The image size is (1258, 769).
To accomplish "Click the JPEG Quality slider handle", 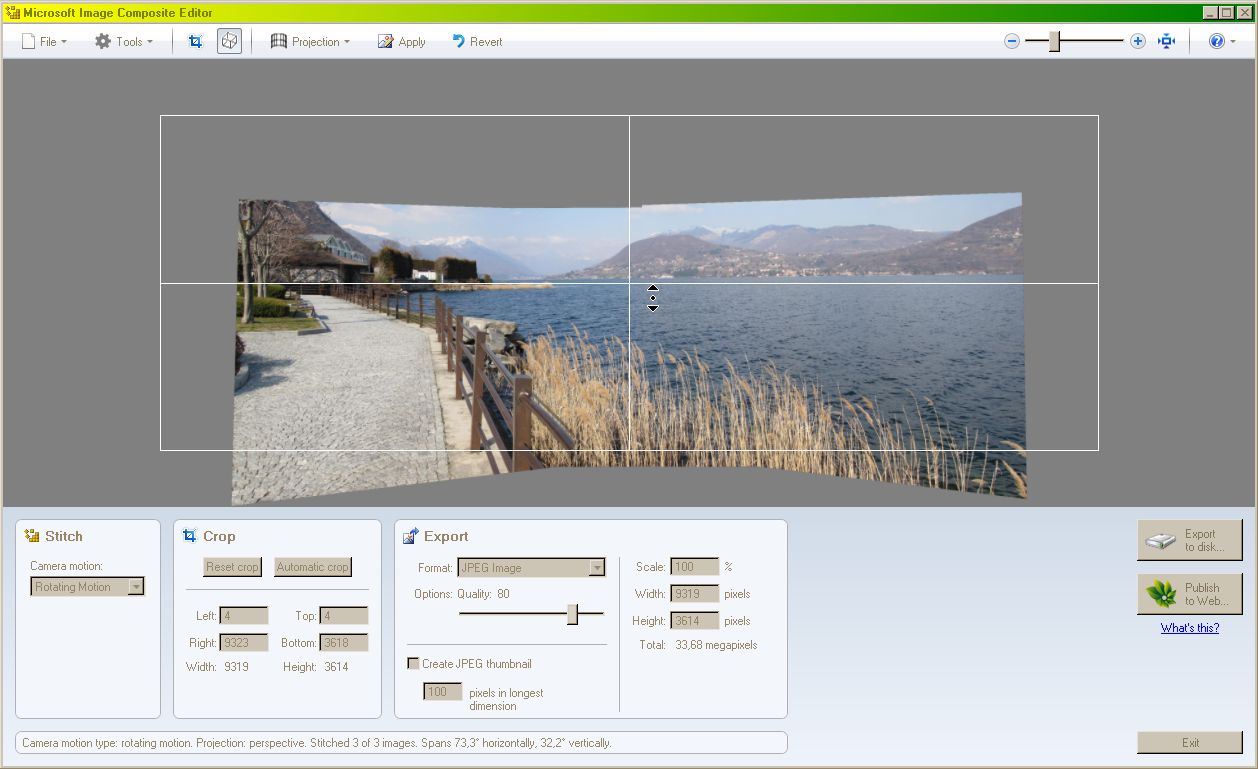I will tap(572, 614).
